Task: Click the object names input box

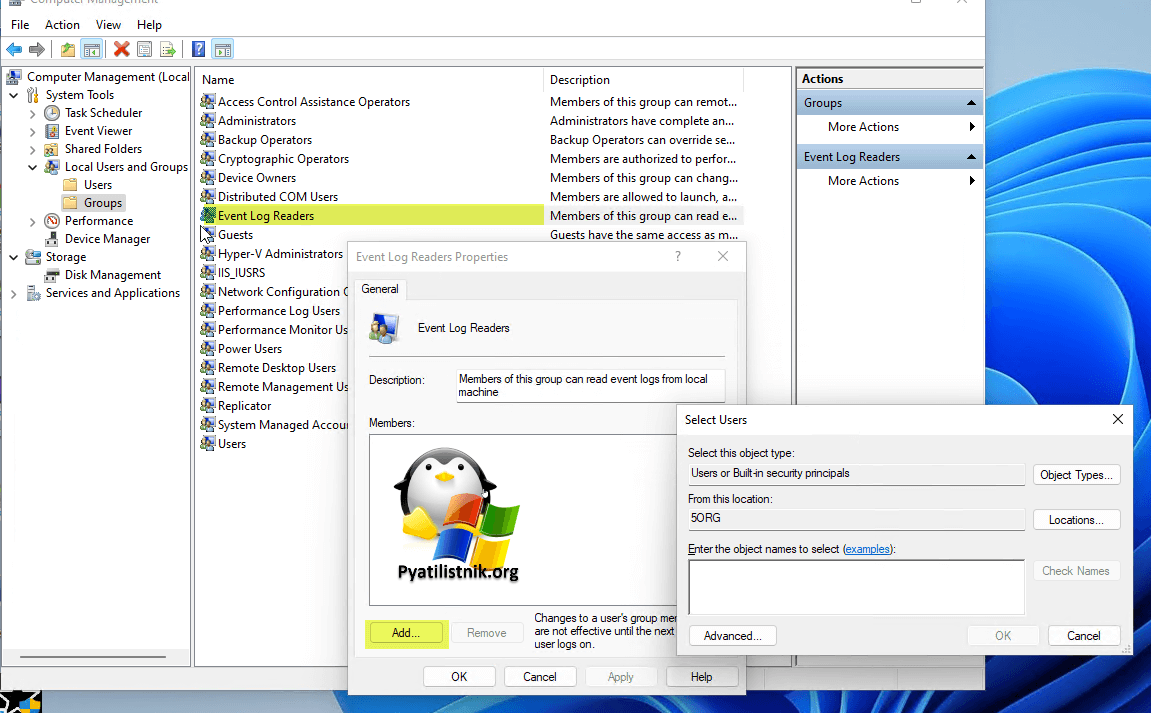Action: click(x=856, y=586)
